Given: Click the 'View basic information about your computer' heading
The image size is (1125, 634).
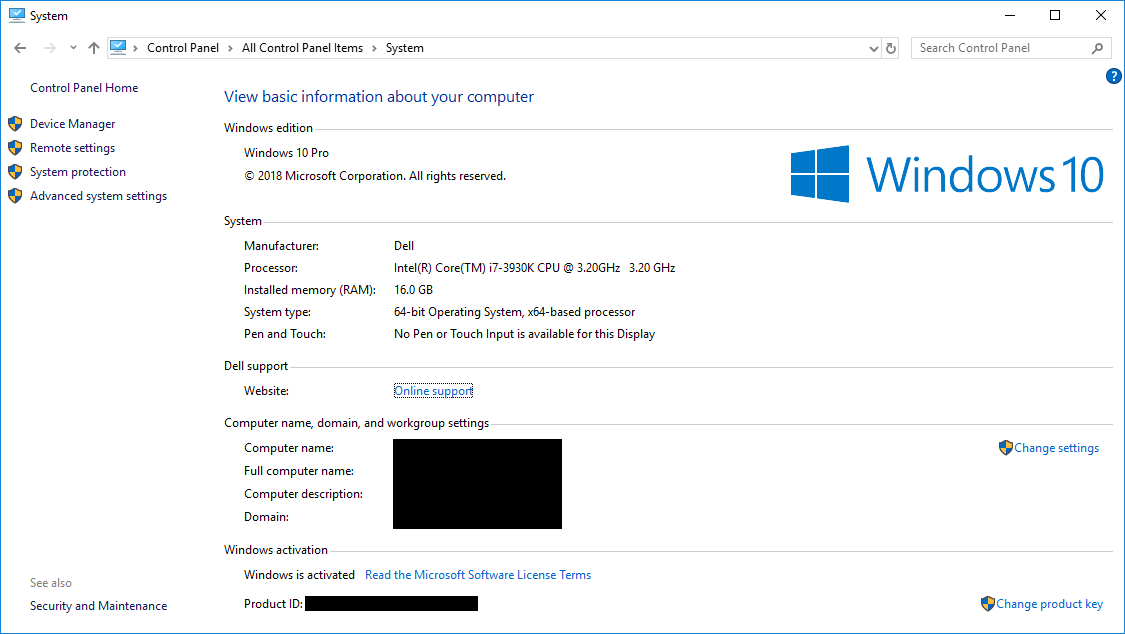Looking at the screenshot, I should point(379,97).
